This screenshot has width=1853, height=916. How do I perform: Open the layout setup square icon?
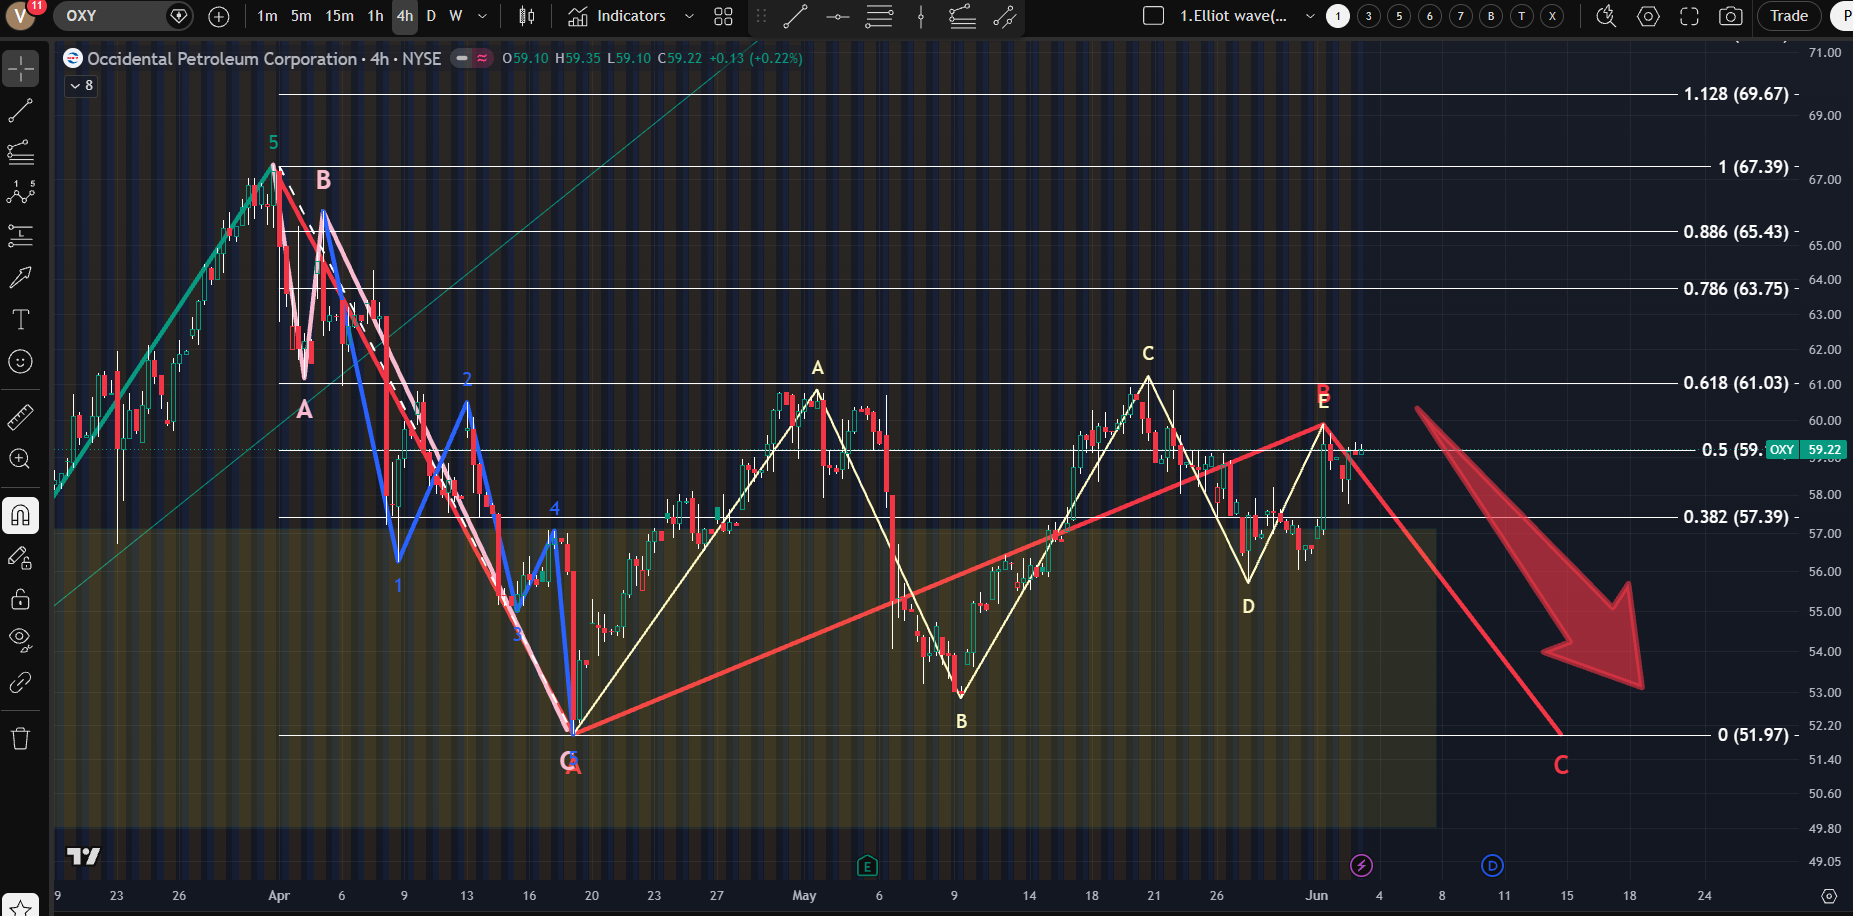click(x=1153, y=16)
